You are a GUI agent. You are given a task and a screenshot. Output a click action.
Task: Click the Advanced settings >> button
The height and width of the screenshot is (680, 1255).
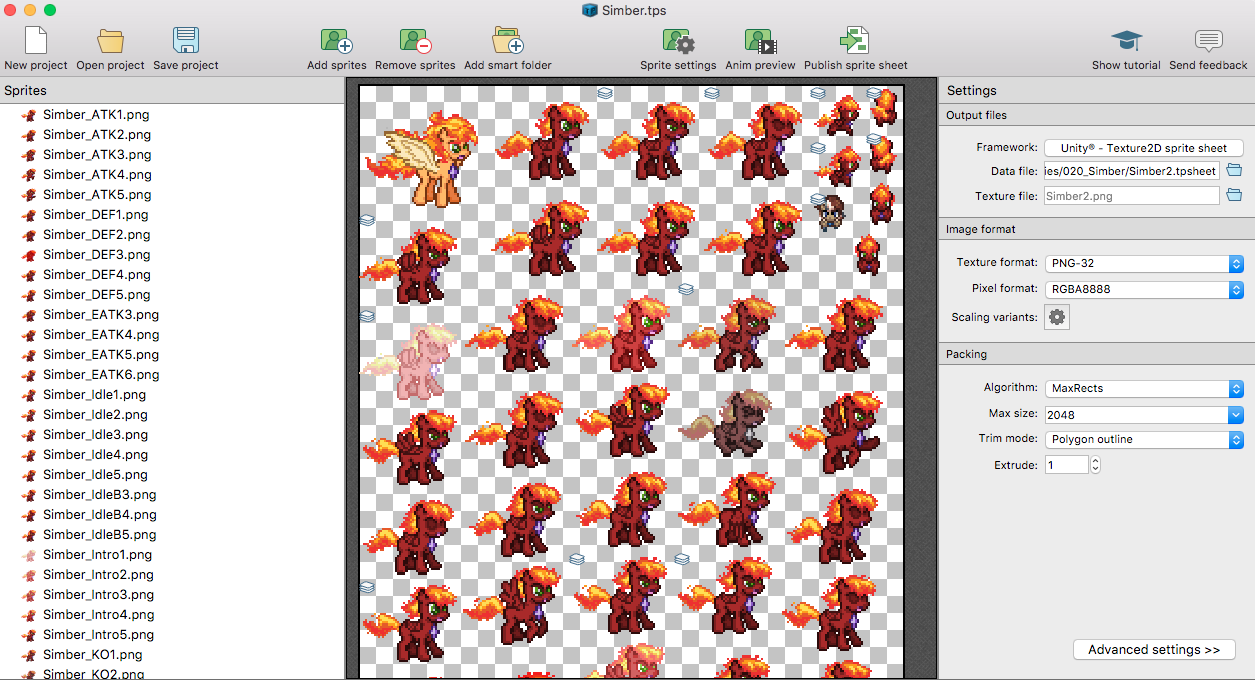coord(1154,650)
